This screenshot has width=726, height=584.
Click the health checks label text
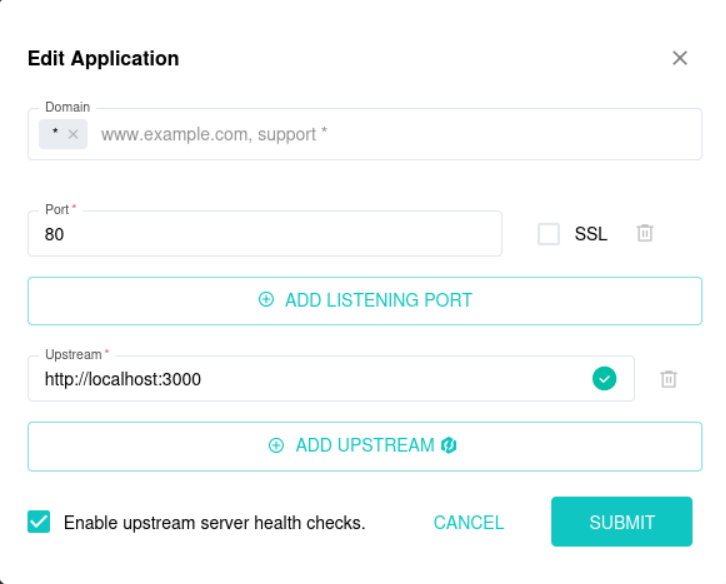[x=214, y=523]
